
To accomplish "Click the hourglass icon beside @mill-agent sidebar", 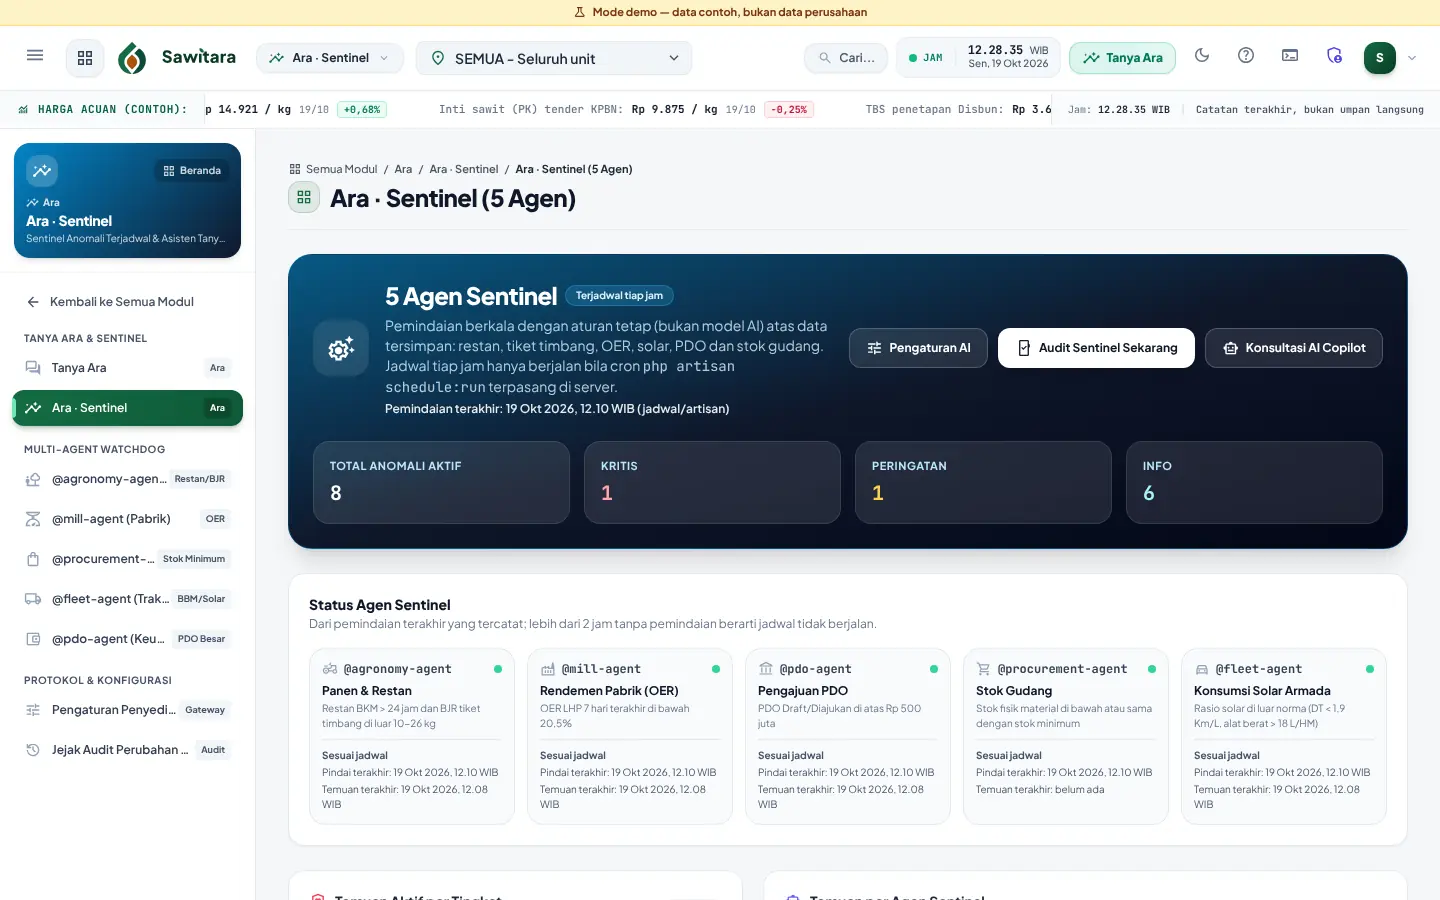I will [33, 519].
